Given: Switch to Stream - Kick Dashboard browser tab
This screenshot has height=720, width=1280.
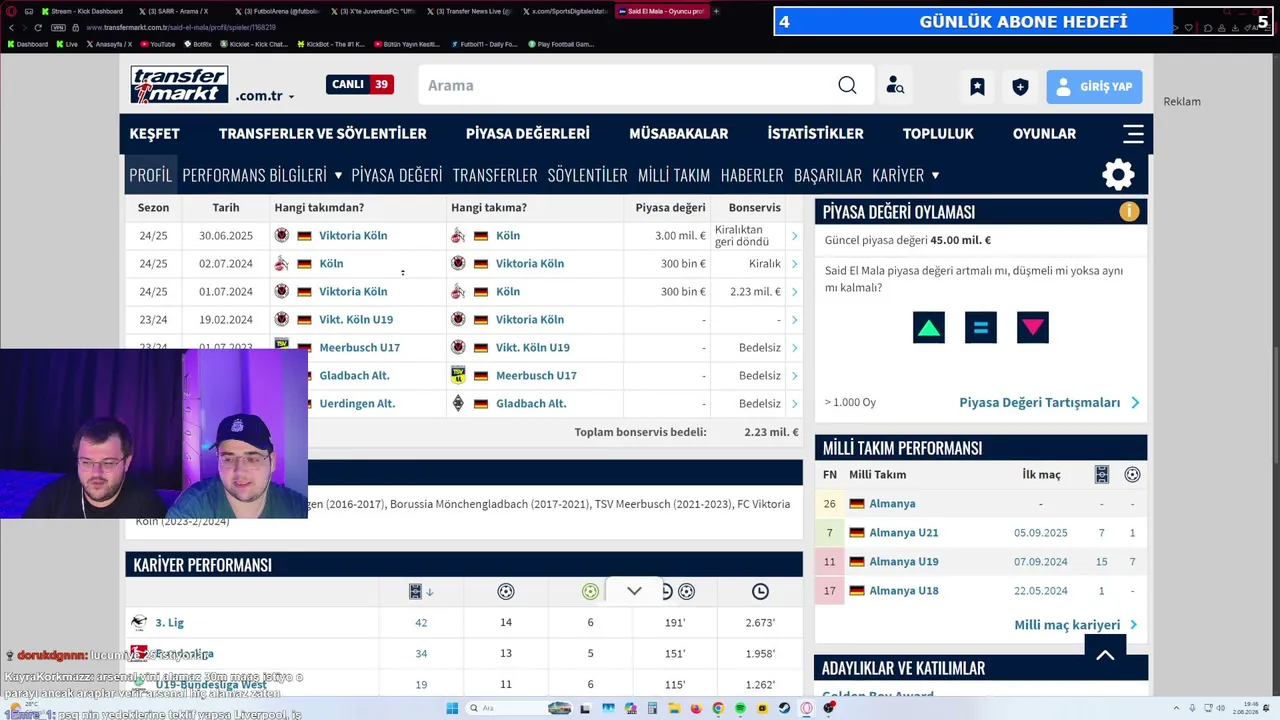Looking at the screenshot, I should 82,11.
